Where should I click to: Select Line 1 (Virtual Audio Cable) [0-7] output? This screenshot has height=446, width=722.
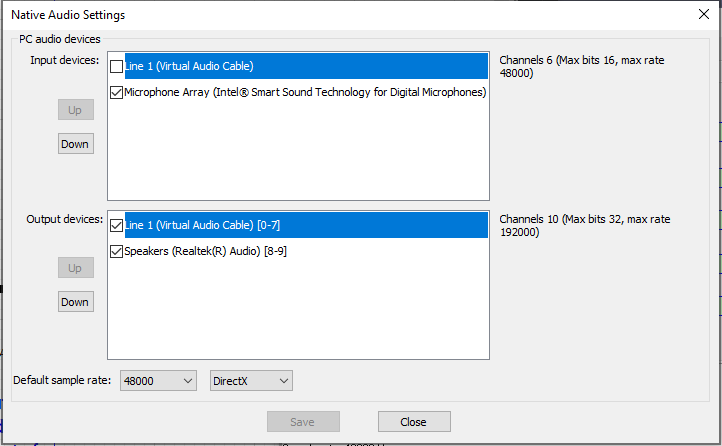tap(300, 225)
